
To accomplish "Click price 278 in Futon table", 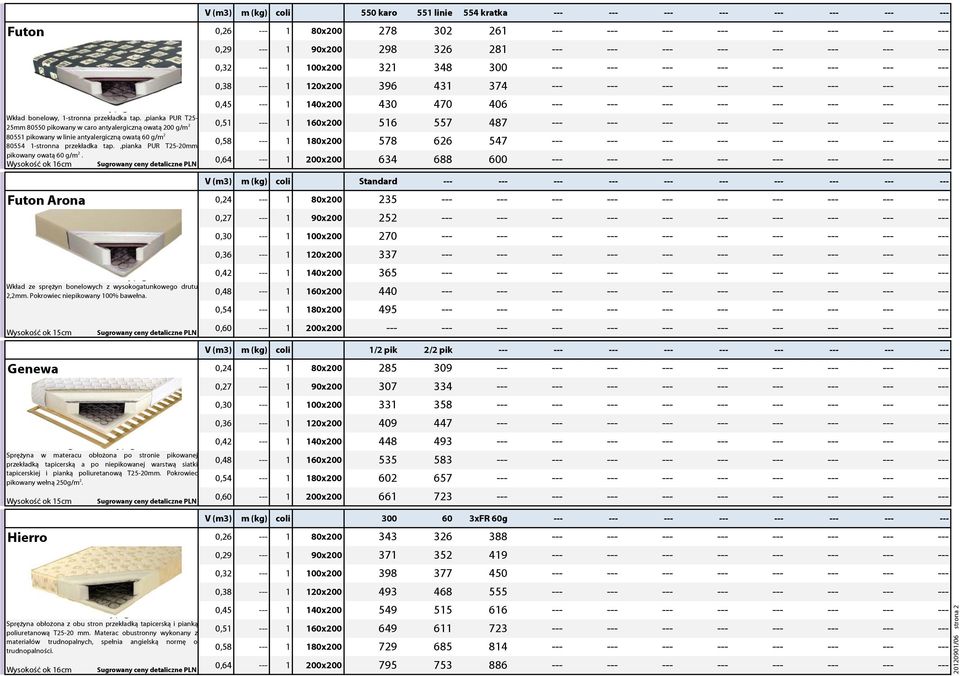I will 388,31.
